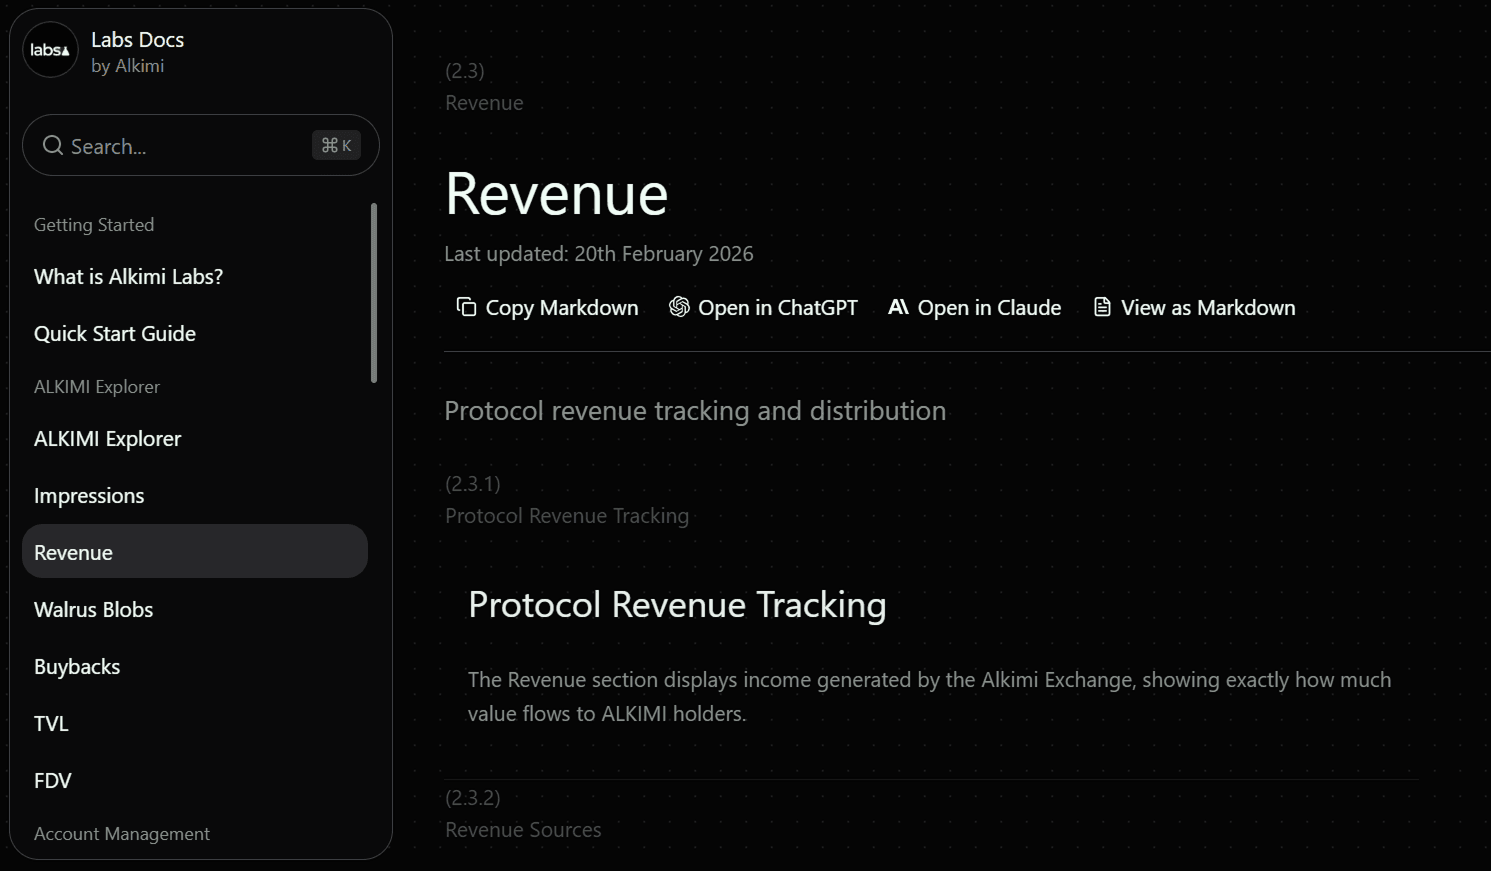This screenshot has width=1491, height=871.
Task: Click Protocol revenue tracking and distribution subtitle
Action: point(695,411)
